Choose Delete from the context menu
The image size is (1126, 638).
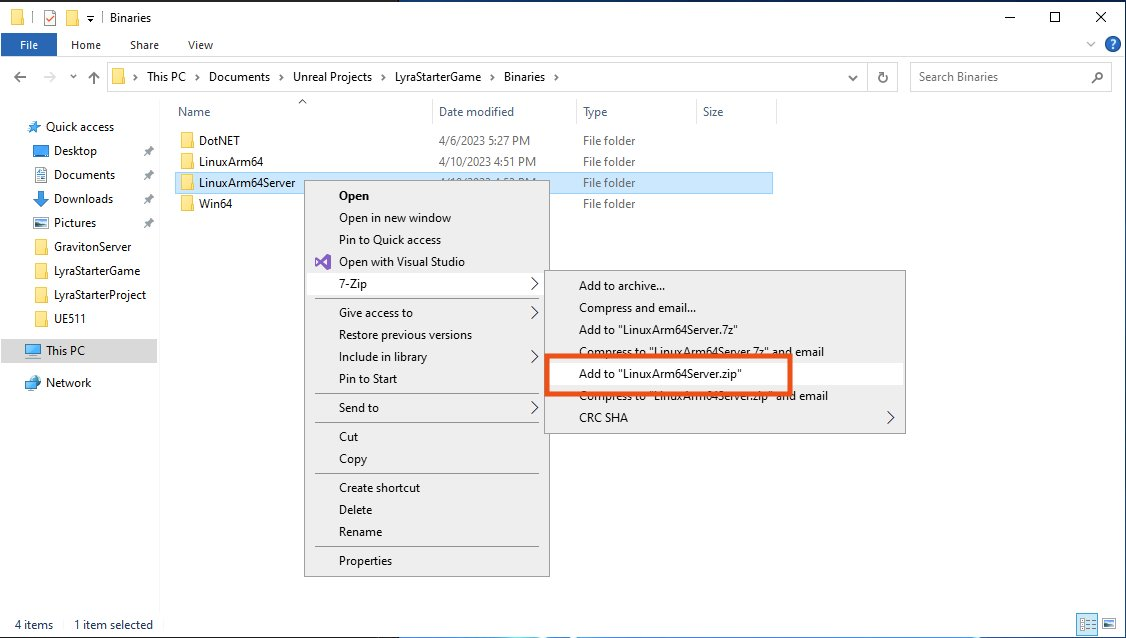(355, 509)
